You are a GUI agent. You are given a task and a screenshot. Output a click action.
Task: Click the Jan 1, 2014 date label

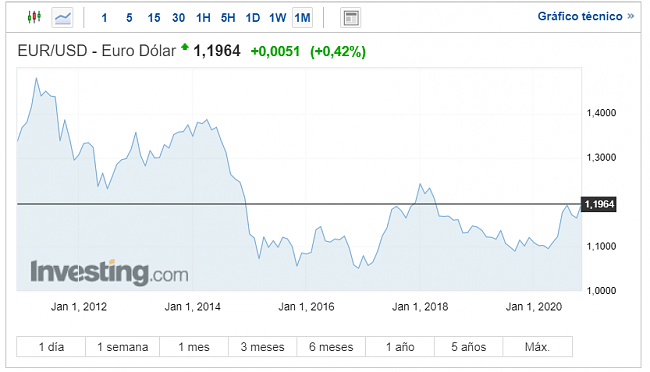192,307
